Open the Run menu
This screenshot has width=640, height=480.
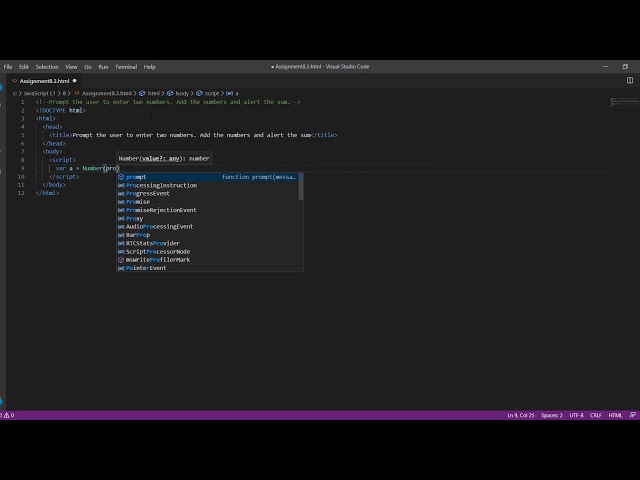pos(103,67)
